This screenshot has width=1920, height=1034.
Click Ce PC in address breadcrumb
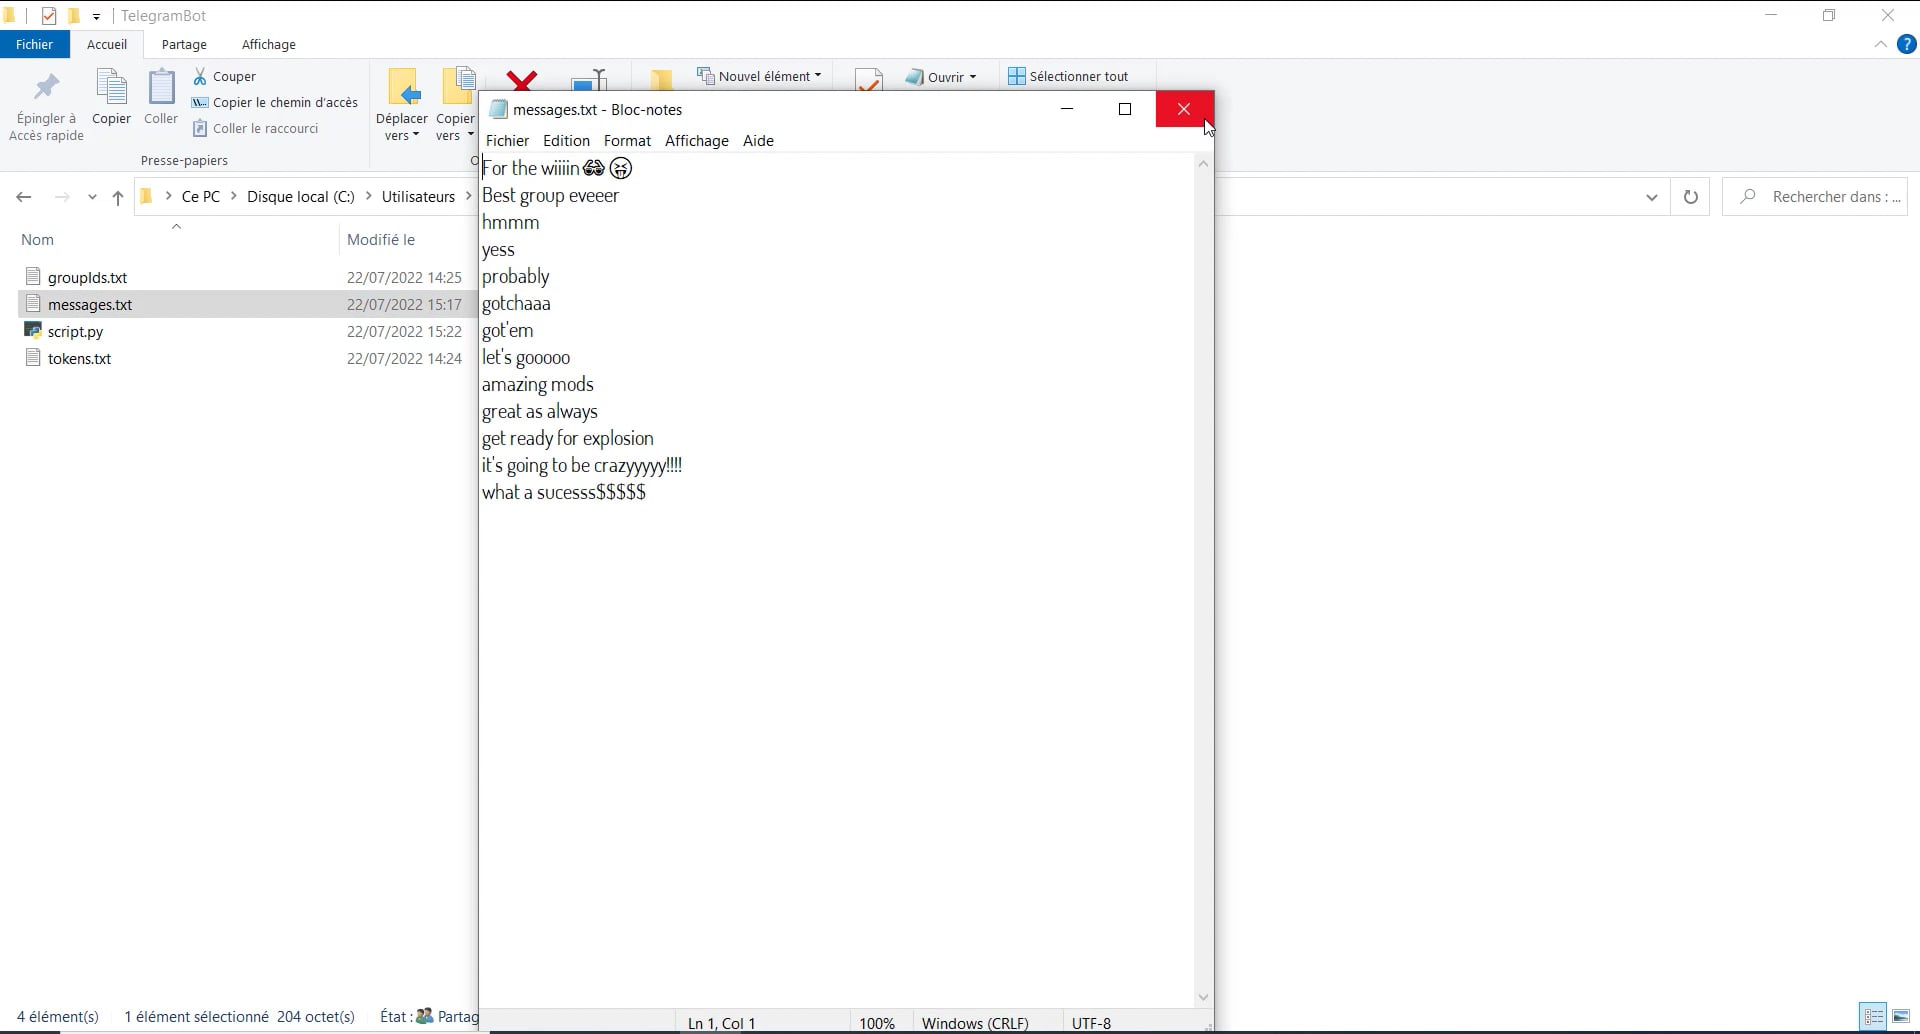point(201,196)
